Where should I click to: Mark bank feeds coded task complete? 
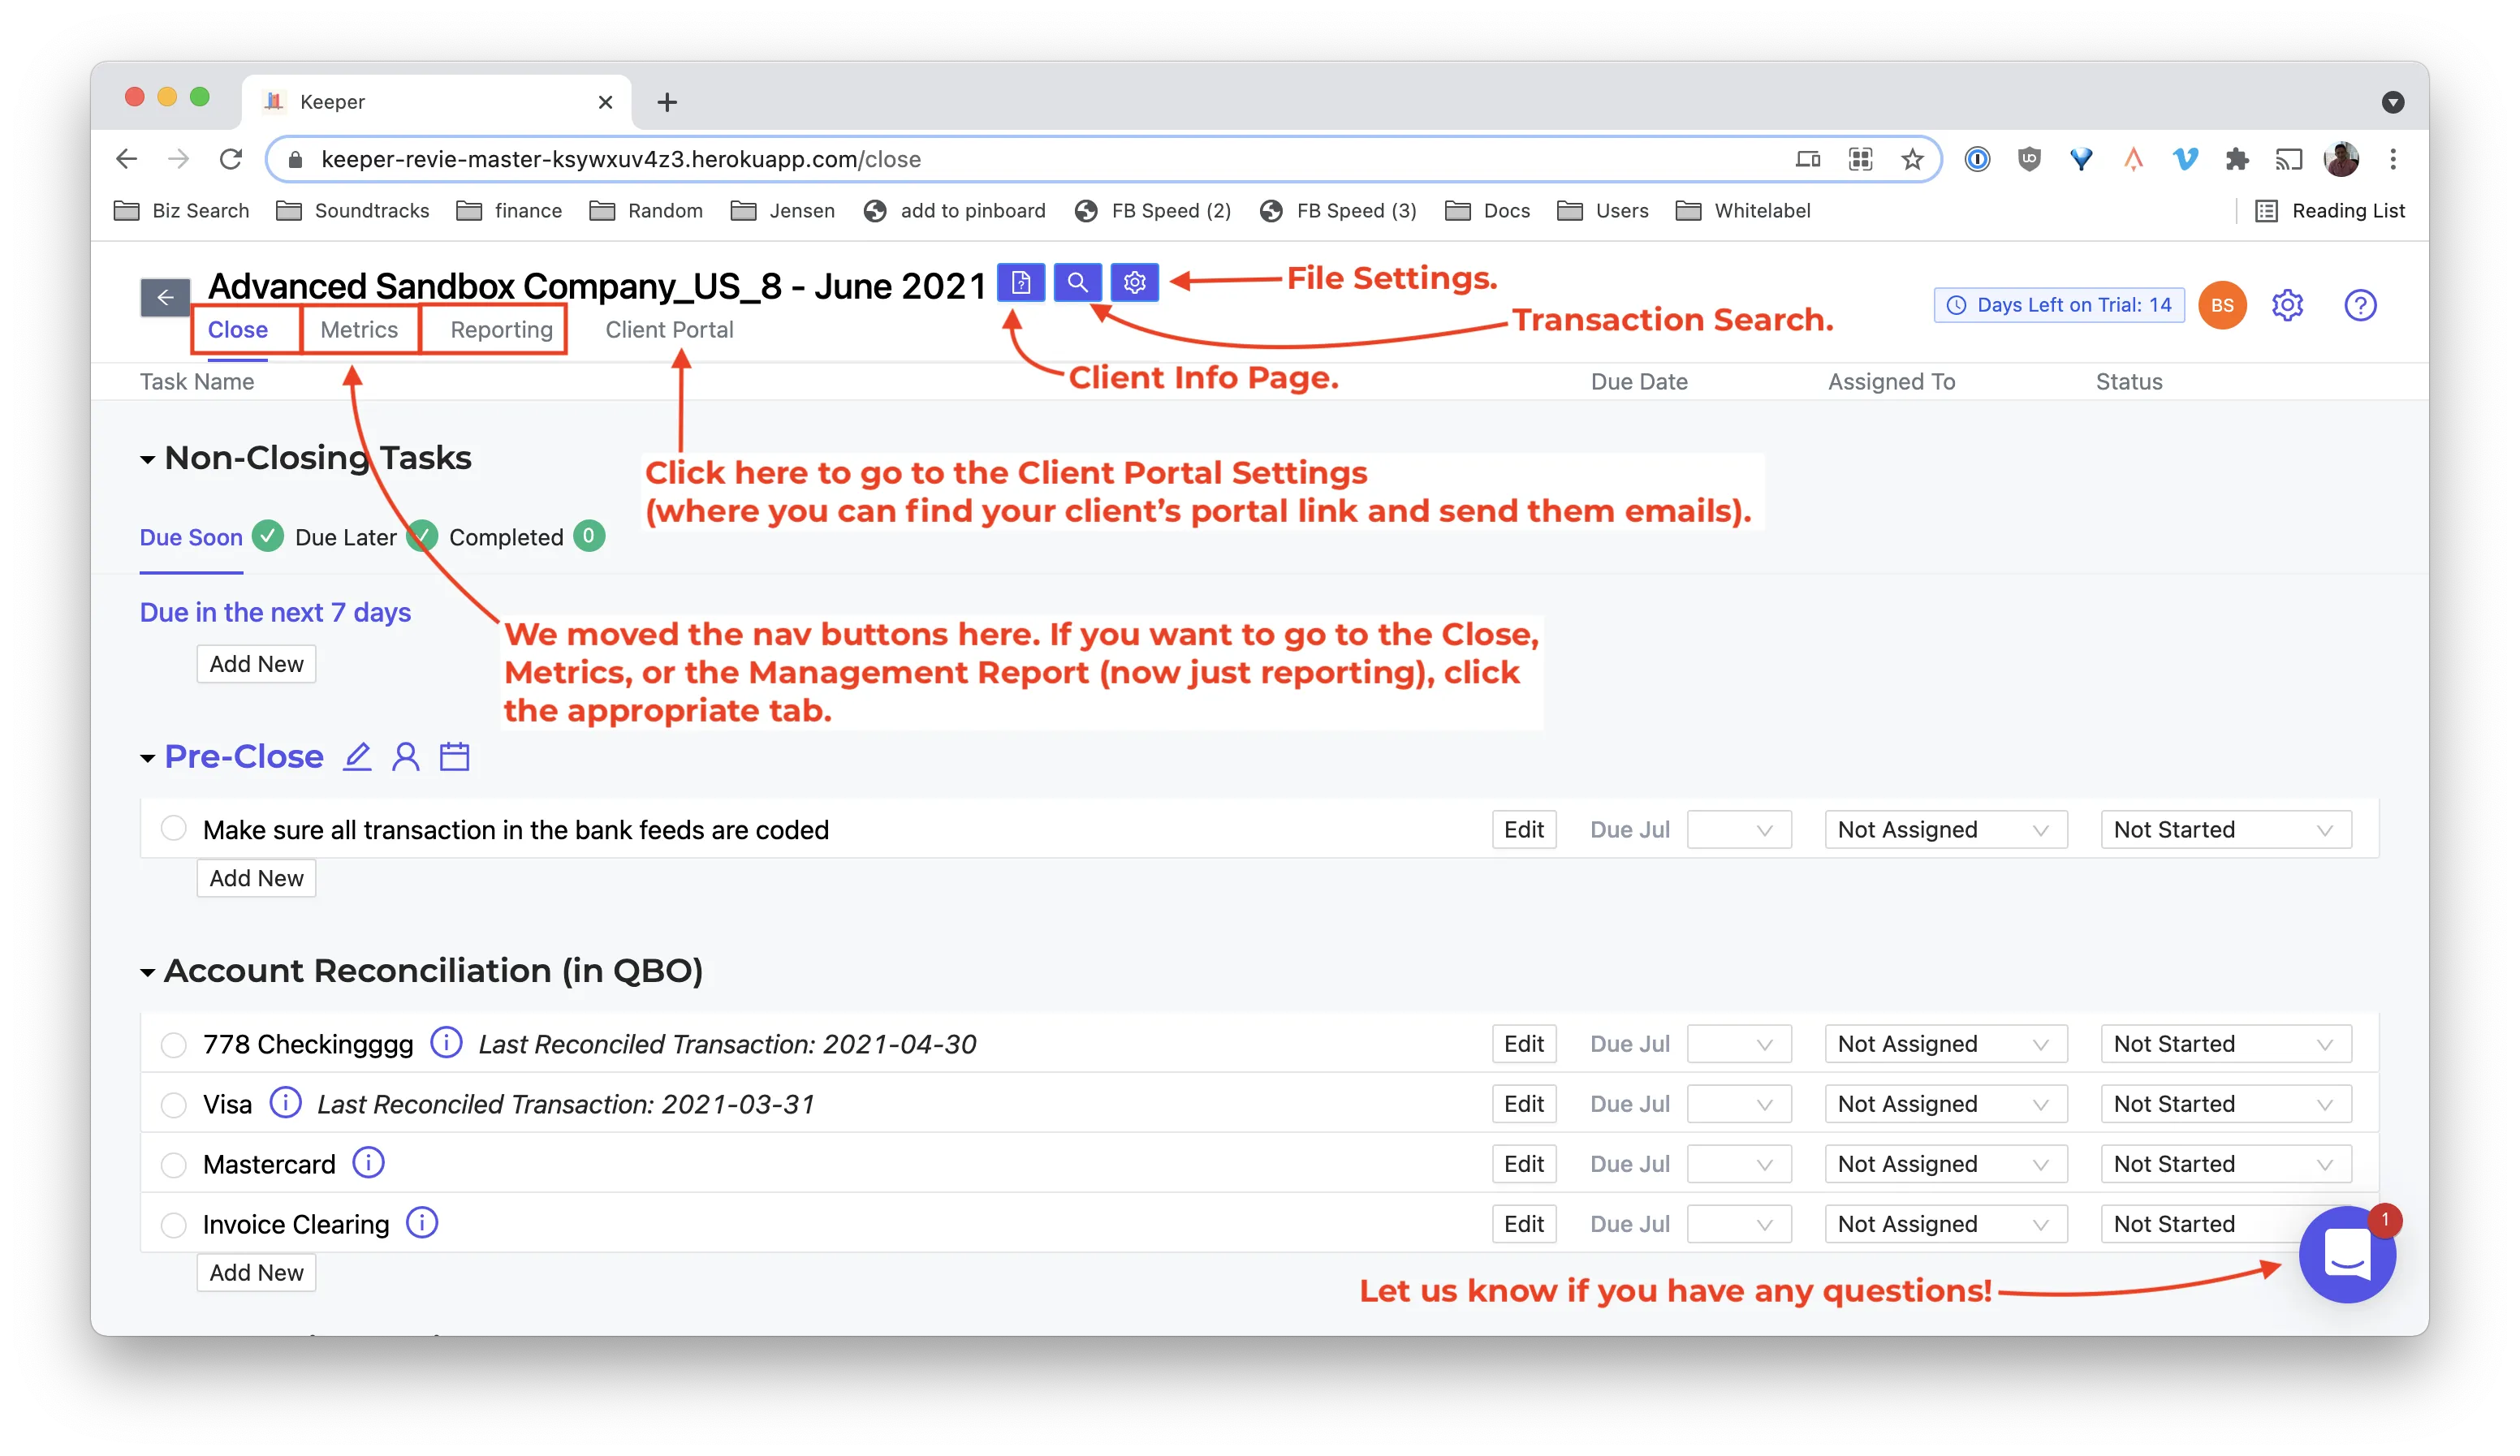174,829
